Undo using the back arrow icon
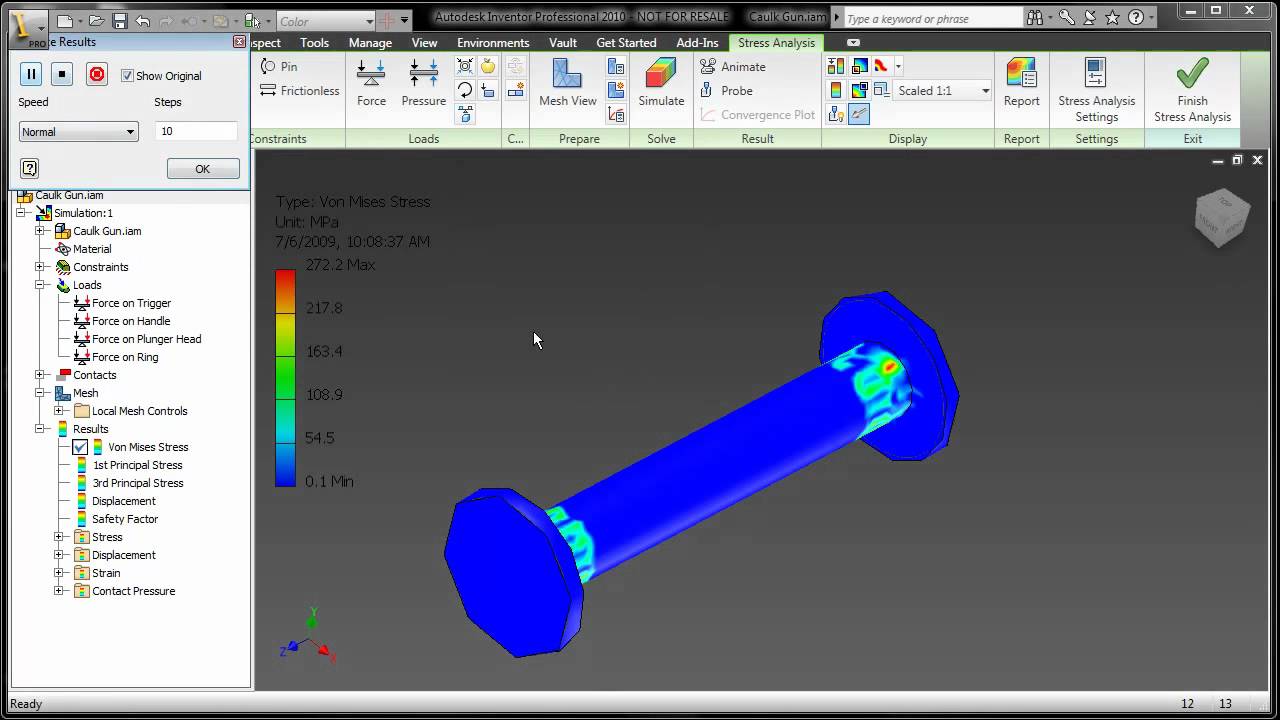 click(142, 21)
